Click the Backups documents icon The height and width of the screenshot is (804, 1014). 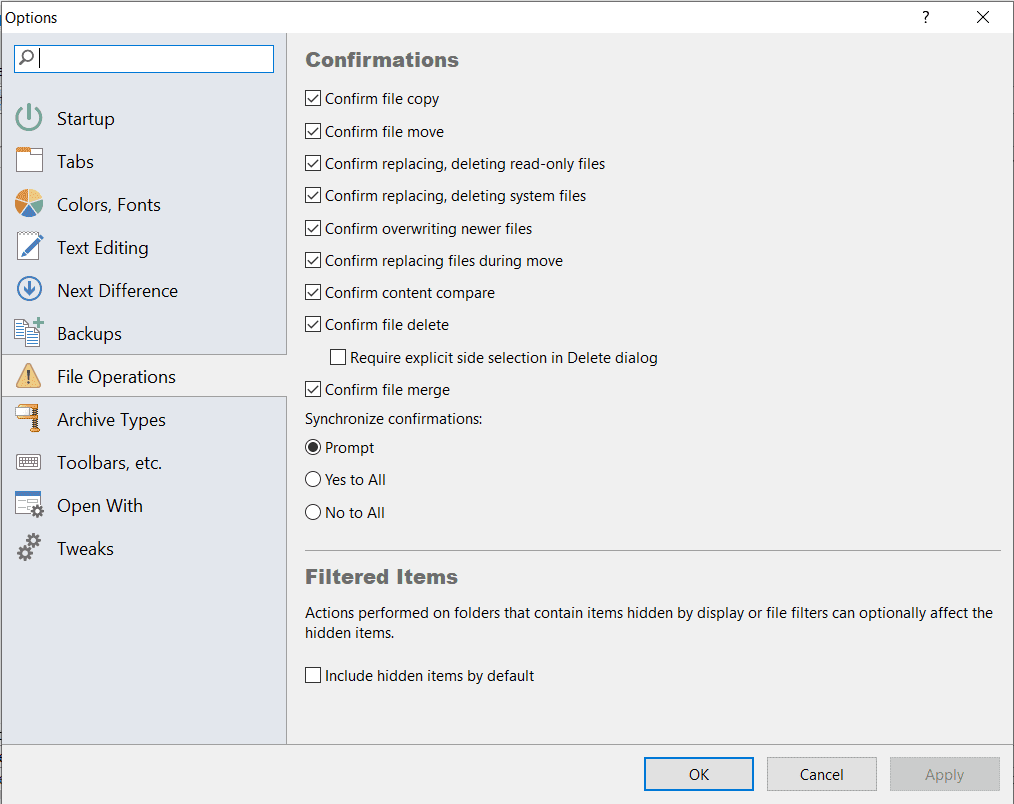point(29,333)
